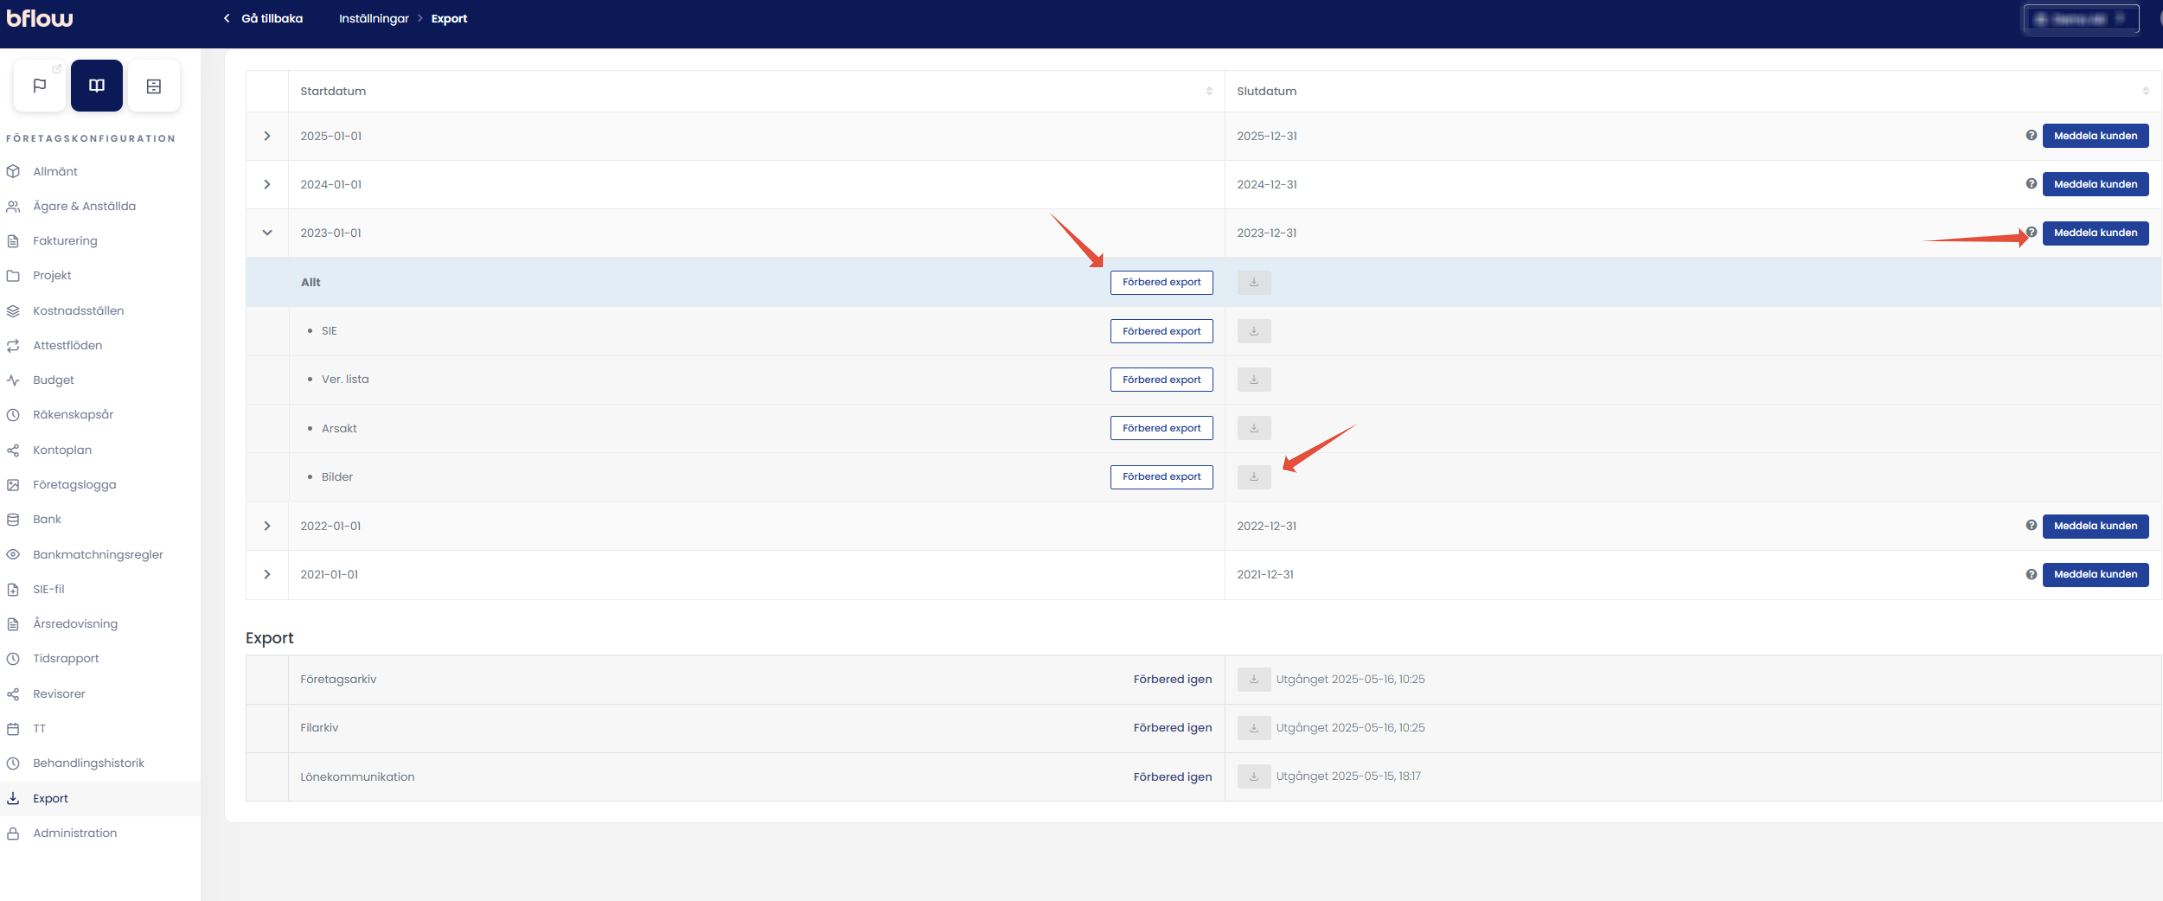Sort by the Startdatum column arrows

pos(1209,91)
